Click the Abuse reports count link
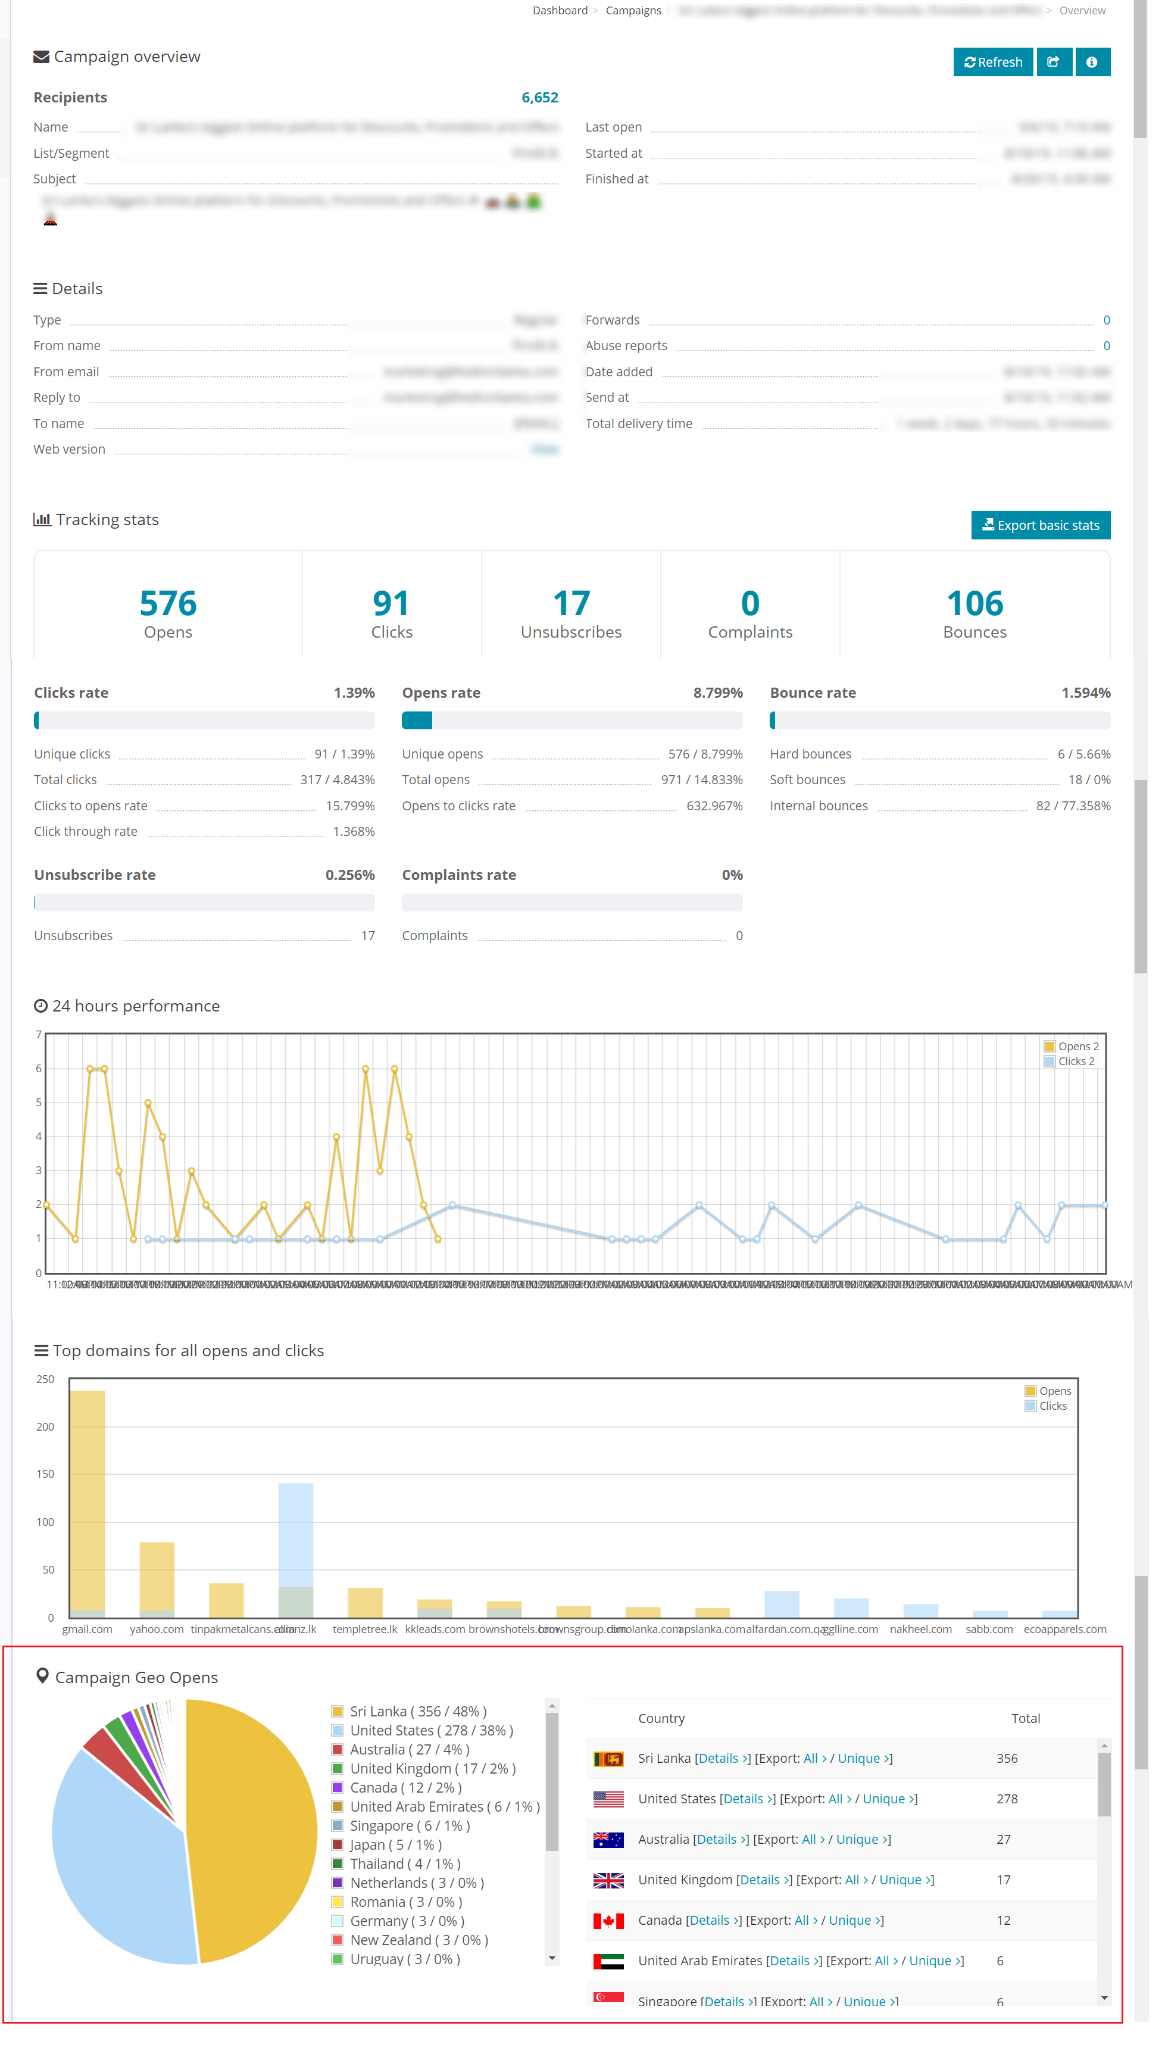The image size is (1162, 2048). pos(1107,346)
